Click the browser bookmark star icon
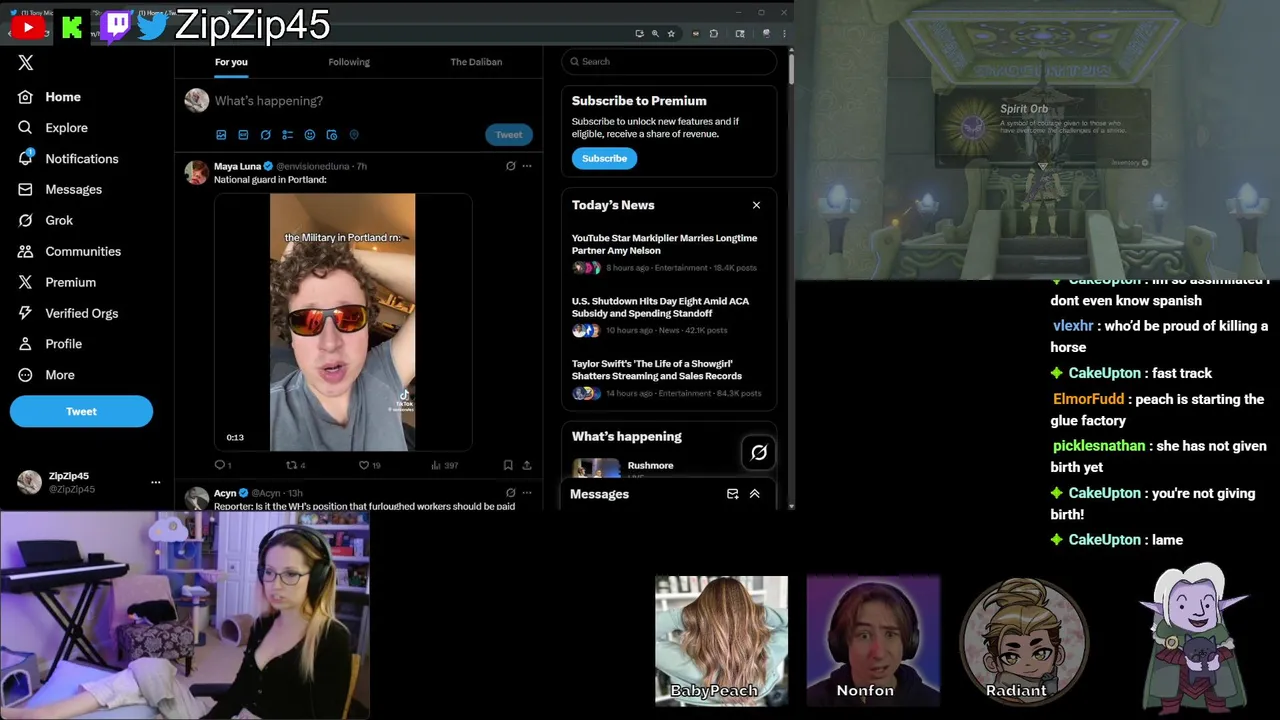 click(671, 33)
